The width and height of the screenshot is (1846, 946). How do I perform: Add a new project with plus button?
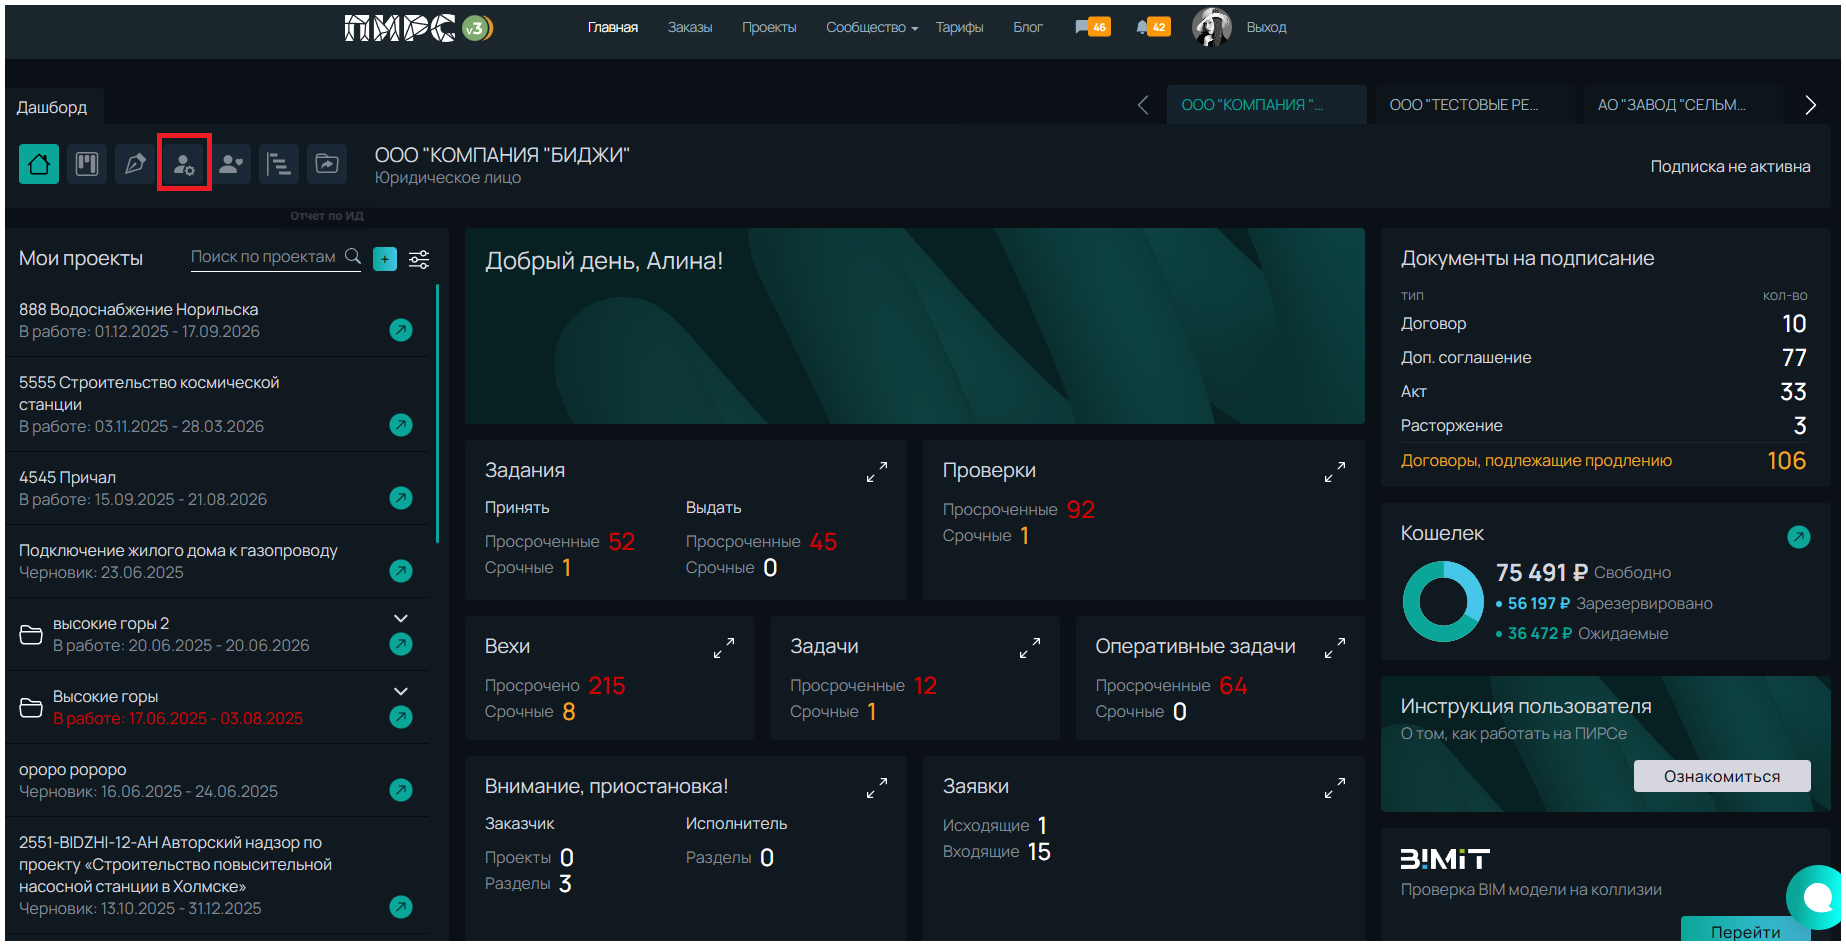coord(385,259)
